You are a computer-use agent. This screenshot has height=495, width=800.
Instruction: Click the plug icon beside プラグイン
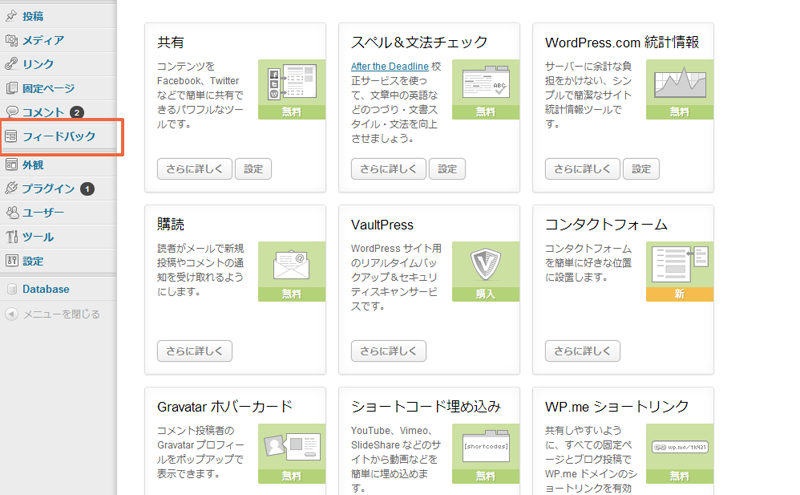(11, 188)
